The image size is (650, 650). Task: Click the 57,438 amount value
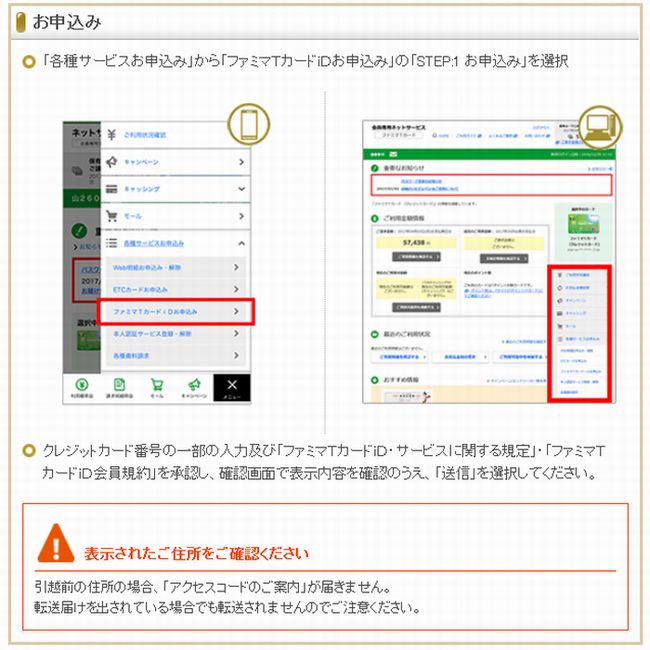click(415, 243)
